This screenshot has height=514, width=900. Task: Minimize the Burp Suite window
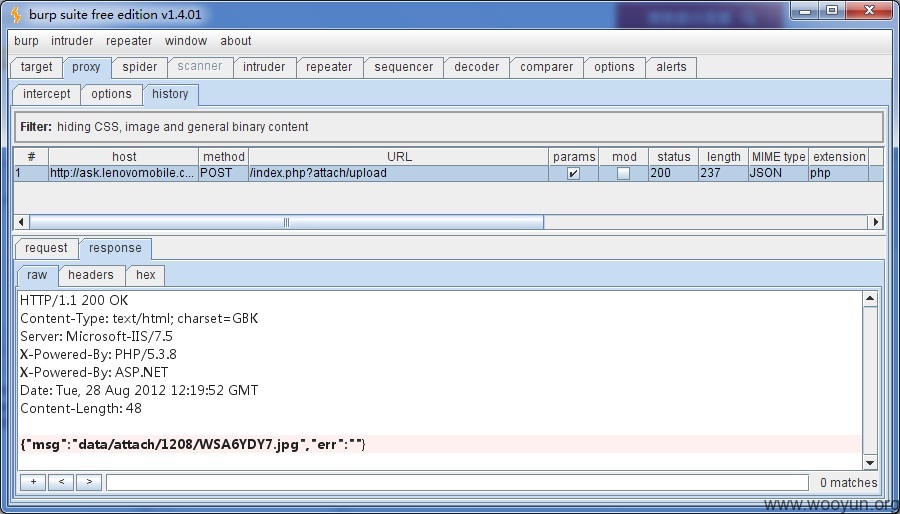click(x=804, y=11)
